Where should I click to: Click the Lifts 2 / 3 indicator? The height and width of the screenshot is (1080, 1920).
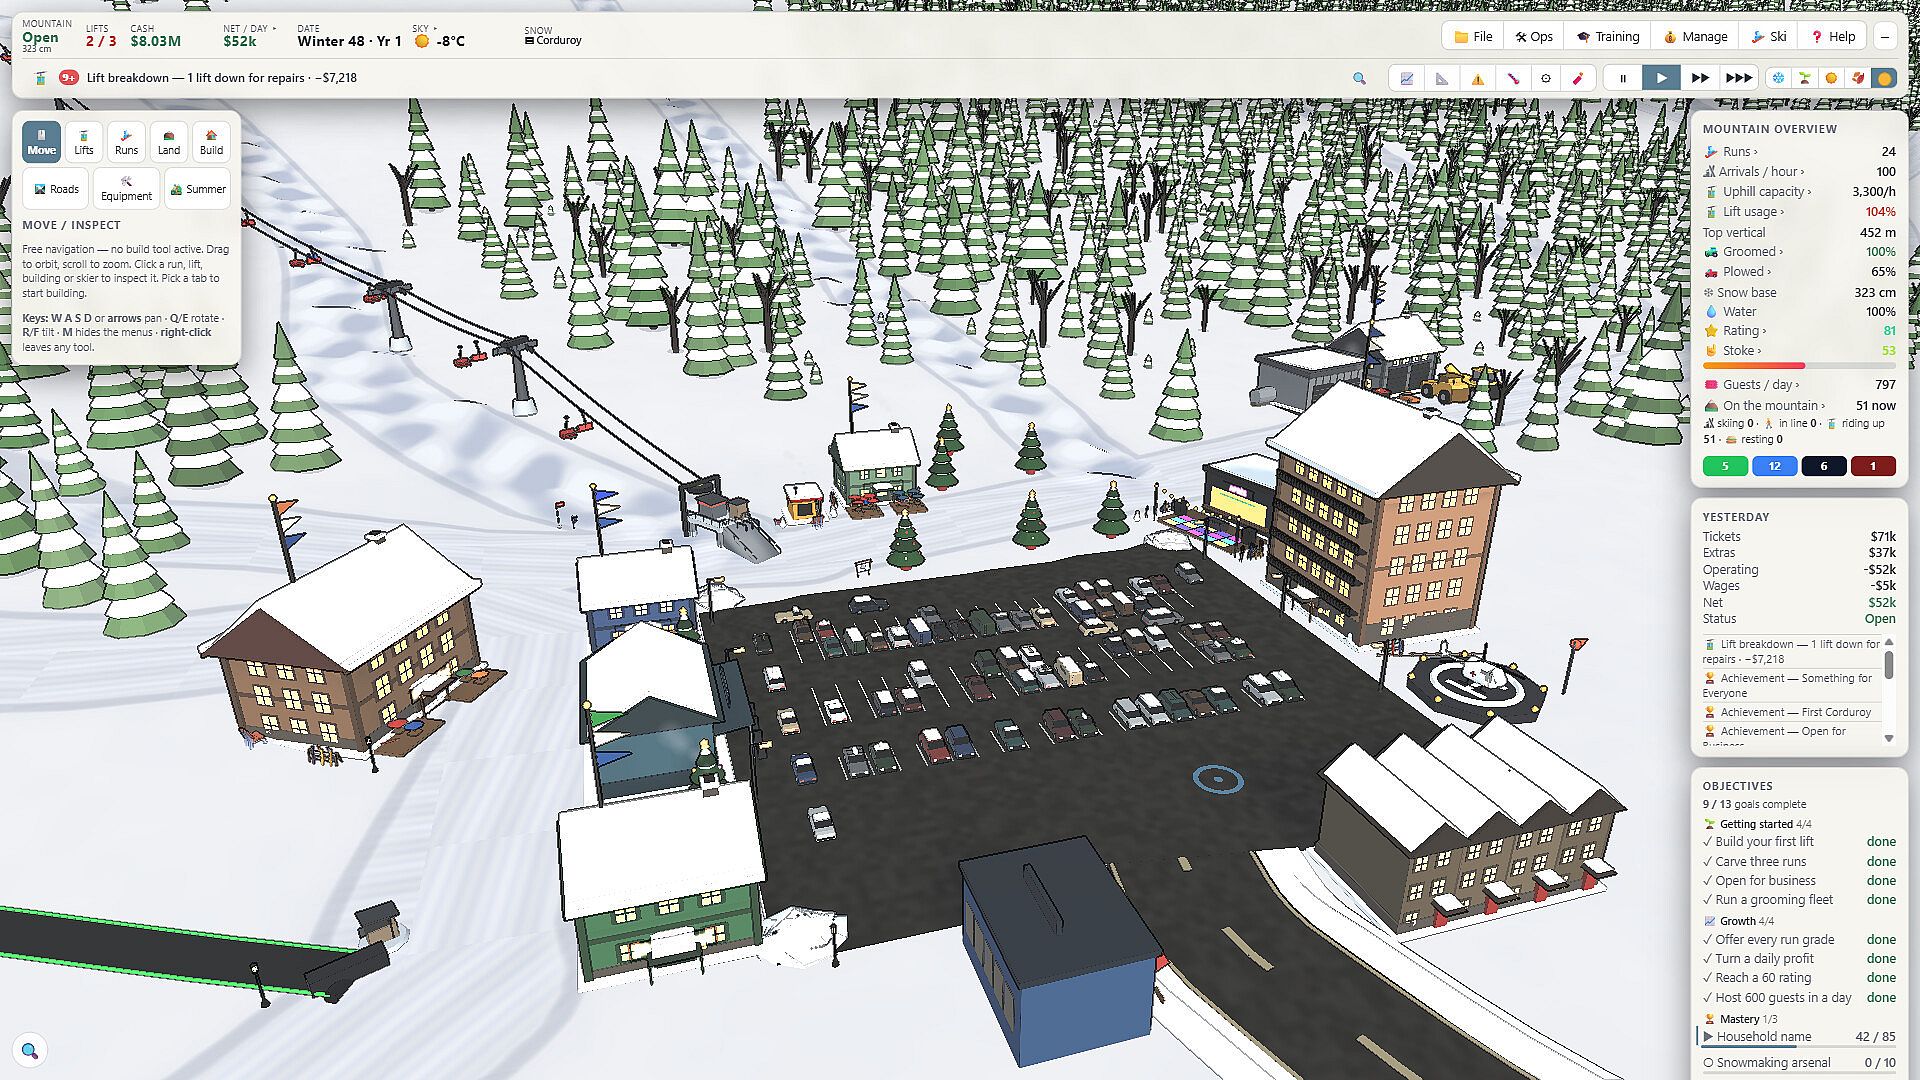100,36
